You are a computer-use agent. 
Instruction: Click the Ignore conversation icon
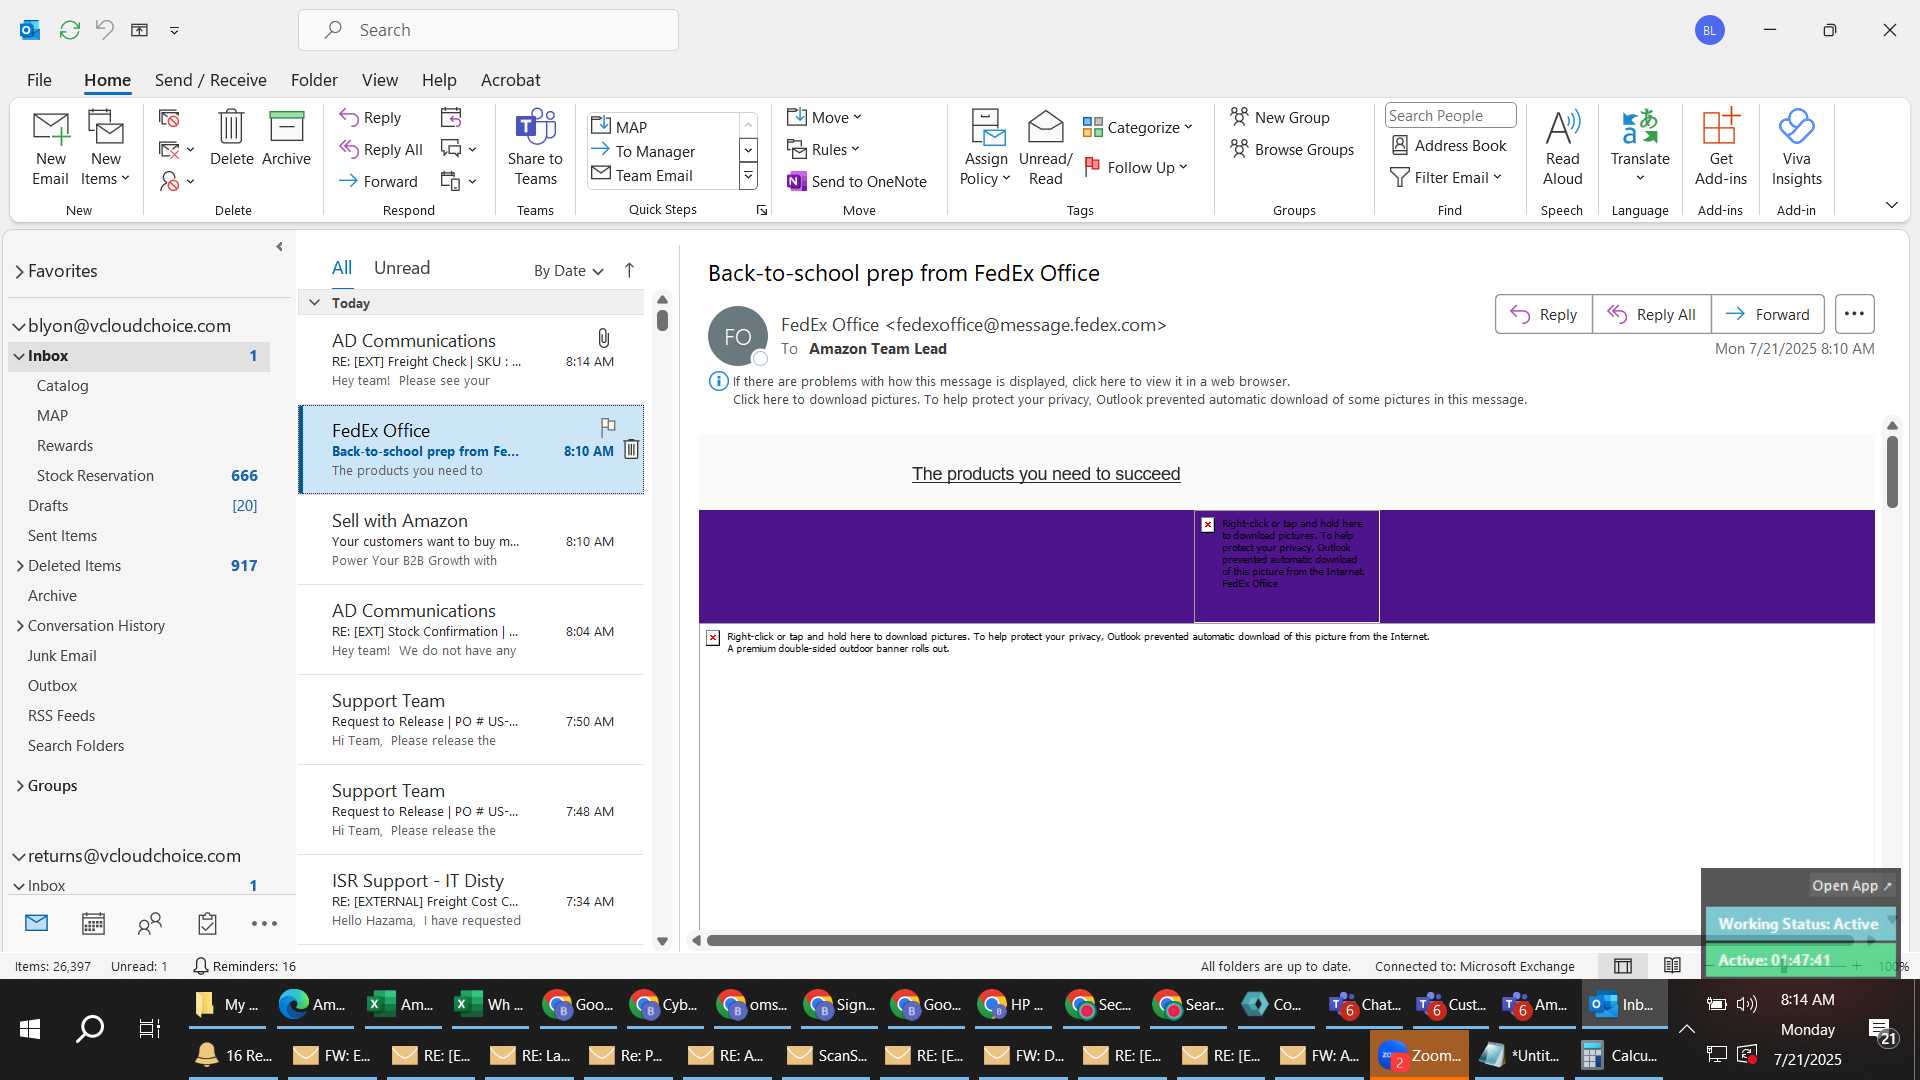(169, 118)
